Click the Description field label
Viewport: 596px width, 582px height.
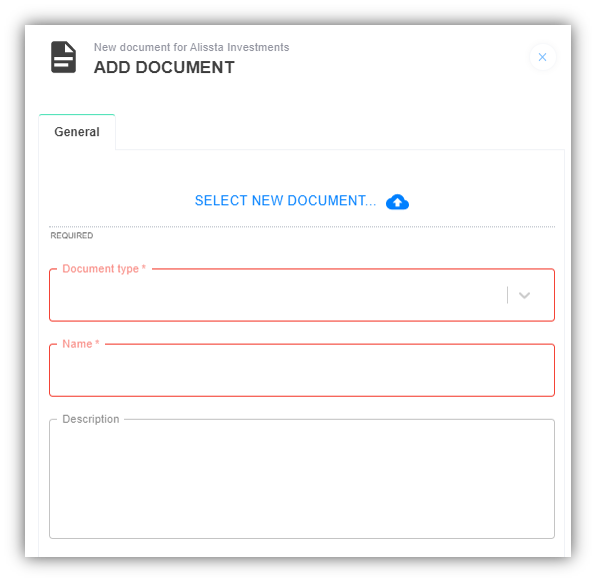point(90,419)
